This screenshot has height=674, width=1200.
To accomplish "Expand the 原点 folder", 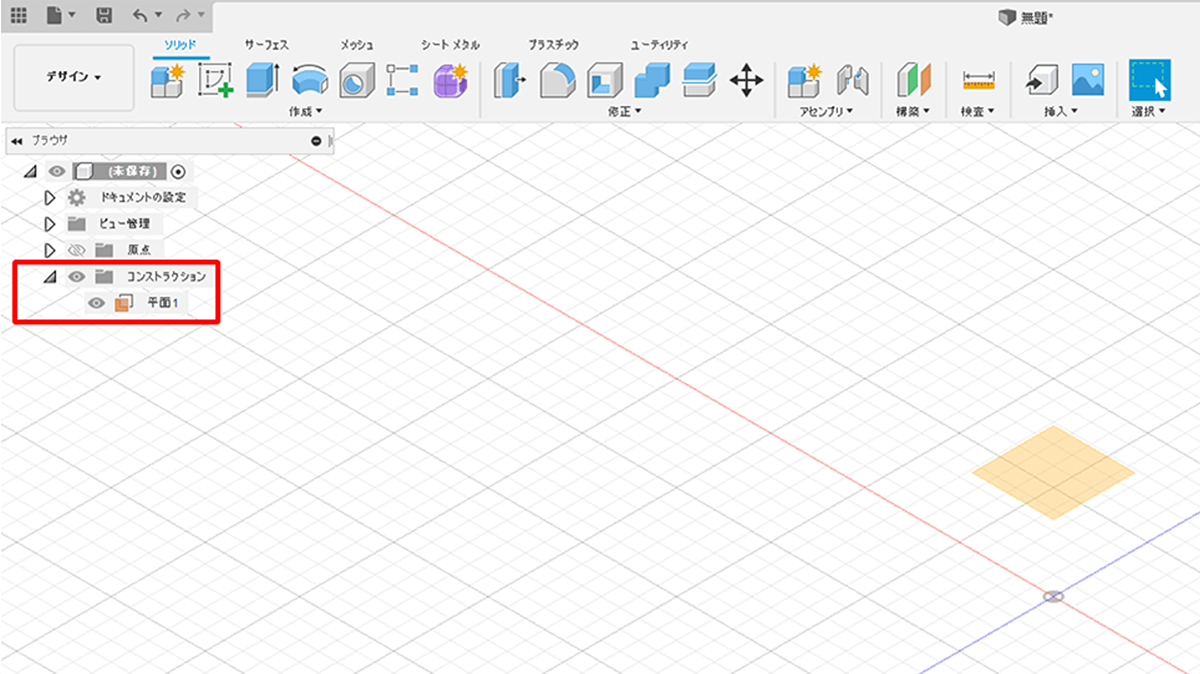I will [x=50, y=249].
